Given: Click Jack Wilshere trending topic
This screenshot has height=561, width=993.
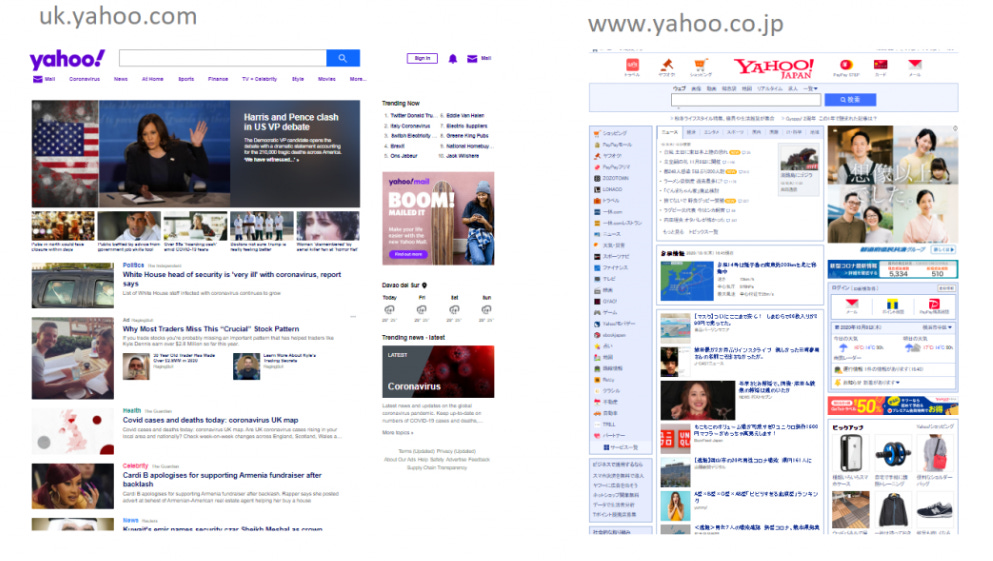Looking at the screenshot, I should pyautogui.click(x=462, y=156).
